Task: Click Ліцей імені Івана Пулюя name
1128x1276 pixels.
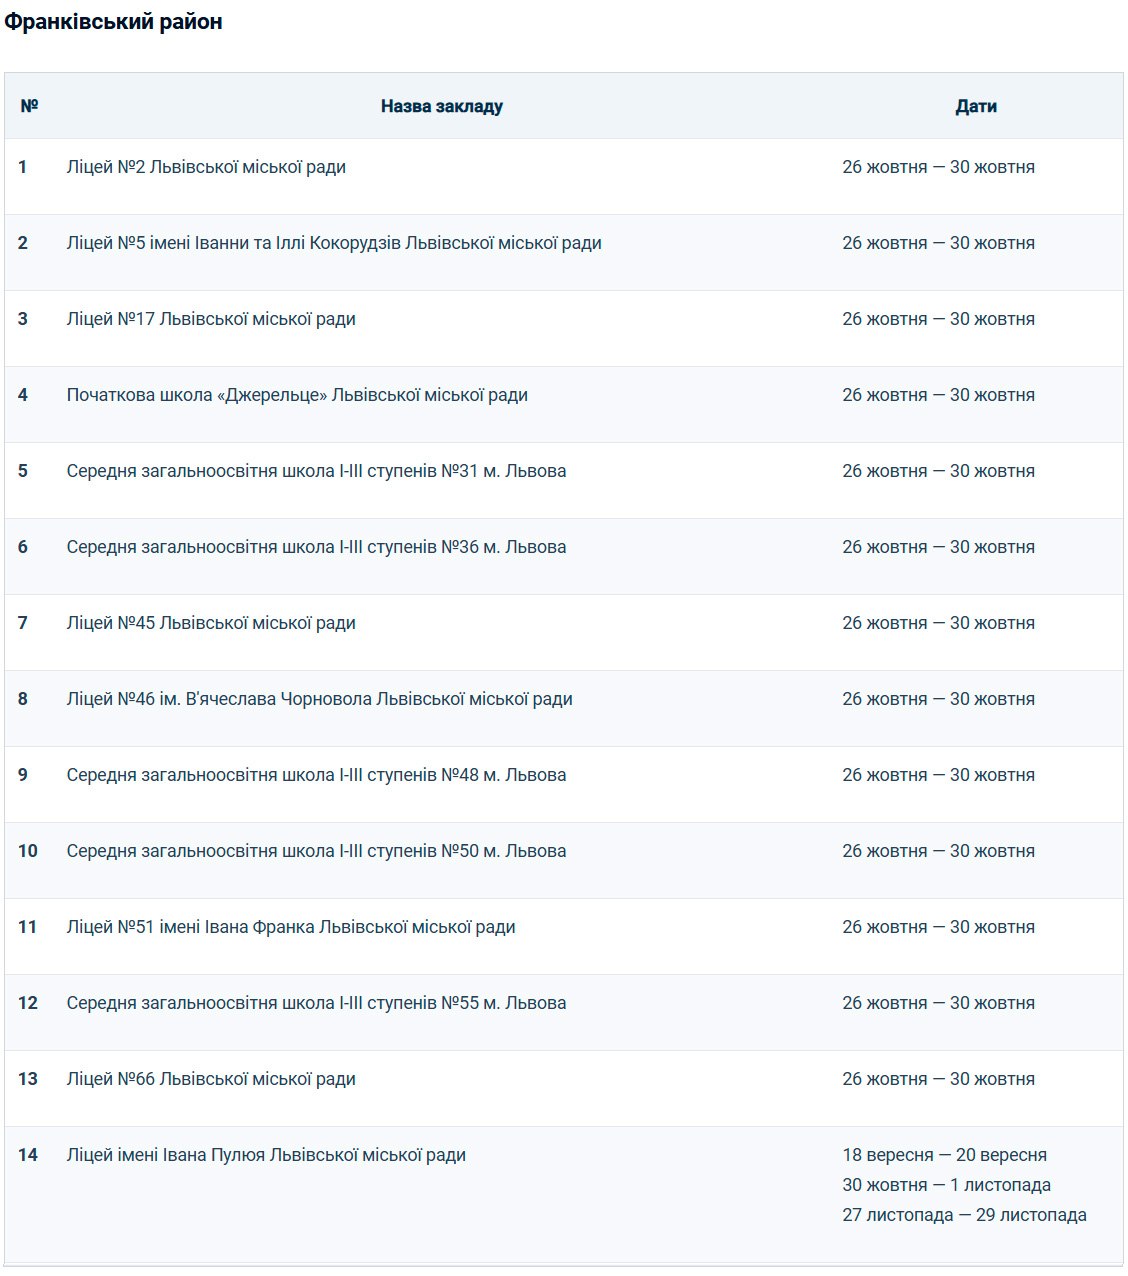Action: click(x=266, y=1155)
